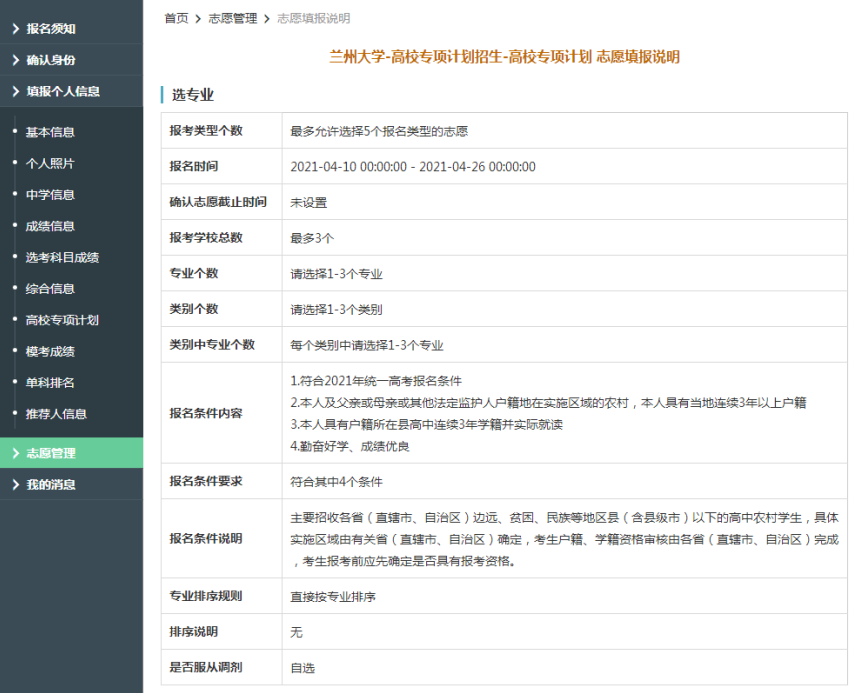858x693 pixels.
Task: Expand the 确认身份 sidebar section
Action: pyautogui.click(x=51, y=60)
